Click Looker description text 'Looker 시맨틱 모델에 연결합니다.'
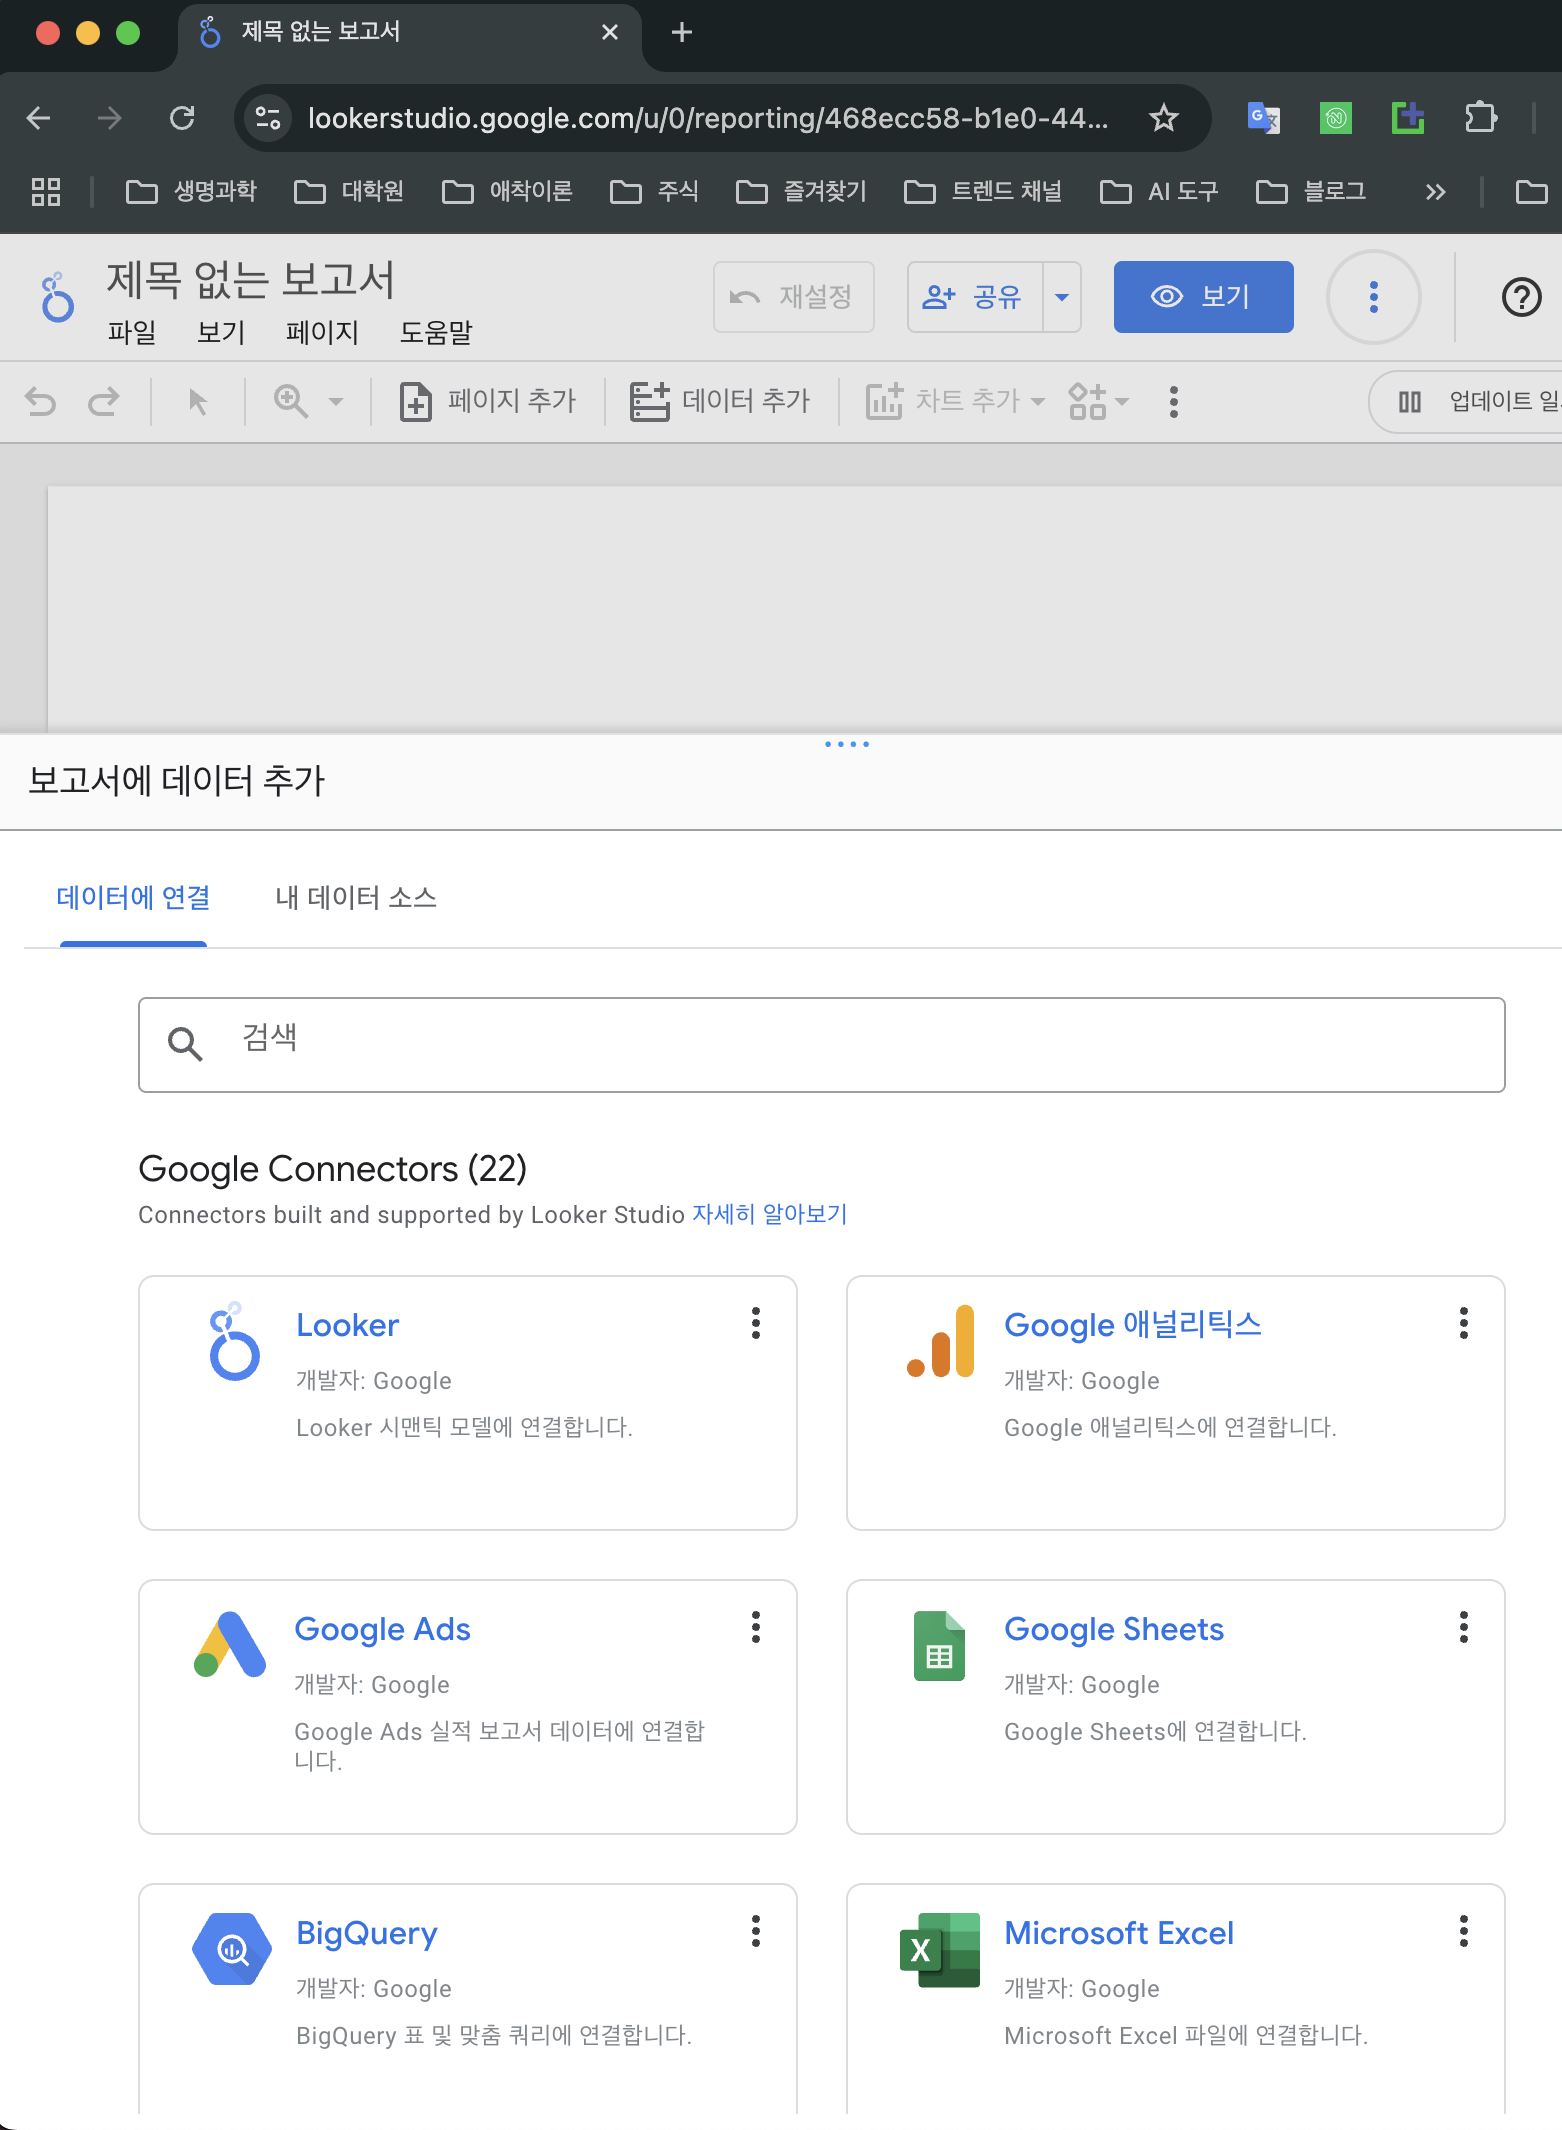The width and height of the screenshot is (1562, 2130). tap(464, 1427)
